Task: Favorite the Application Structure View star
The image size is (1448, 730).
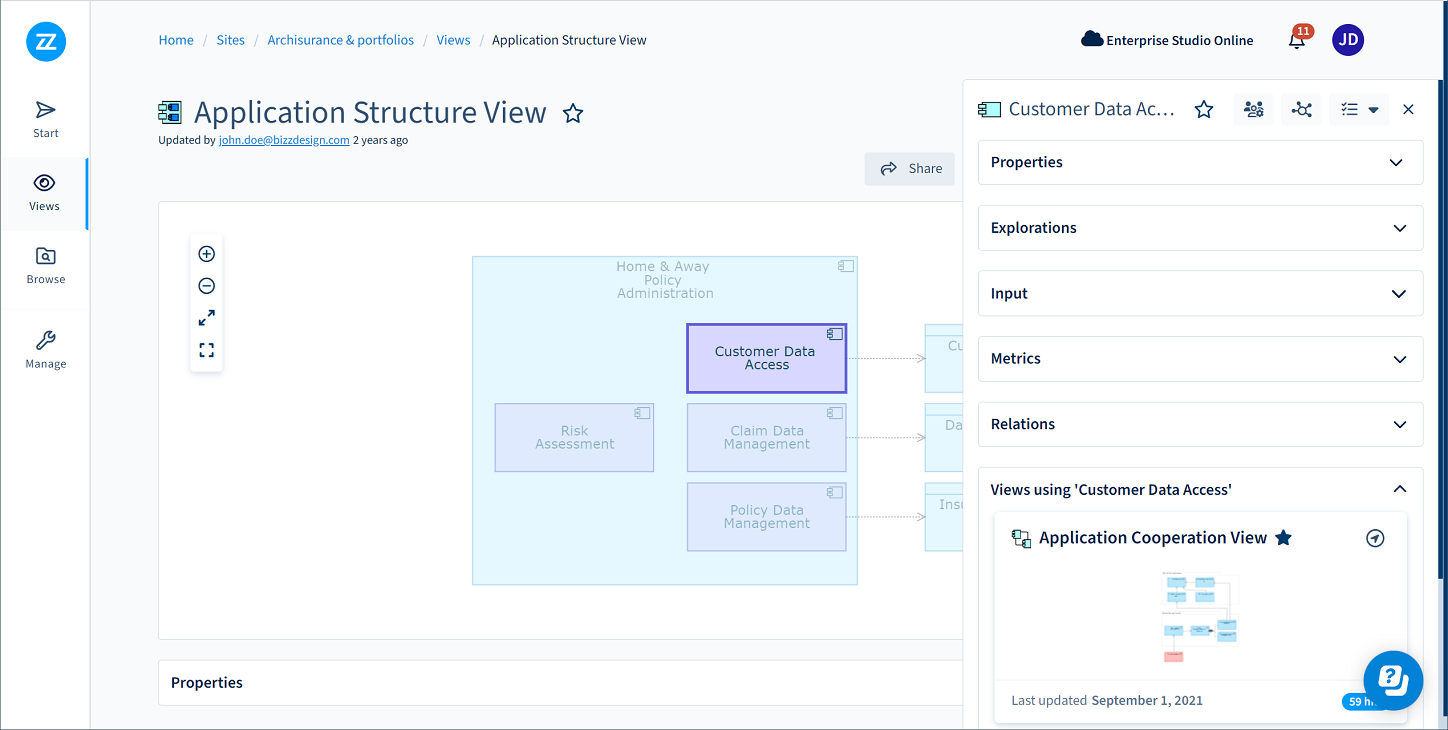Action: click(x=573, y=114)
